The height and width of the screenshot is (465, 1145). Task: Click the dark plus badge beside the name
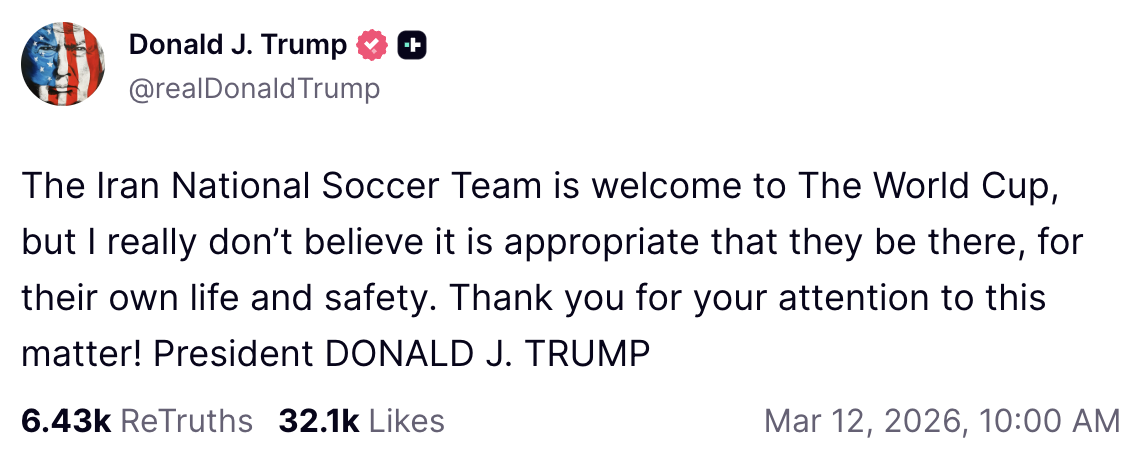[412, 46]
